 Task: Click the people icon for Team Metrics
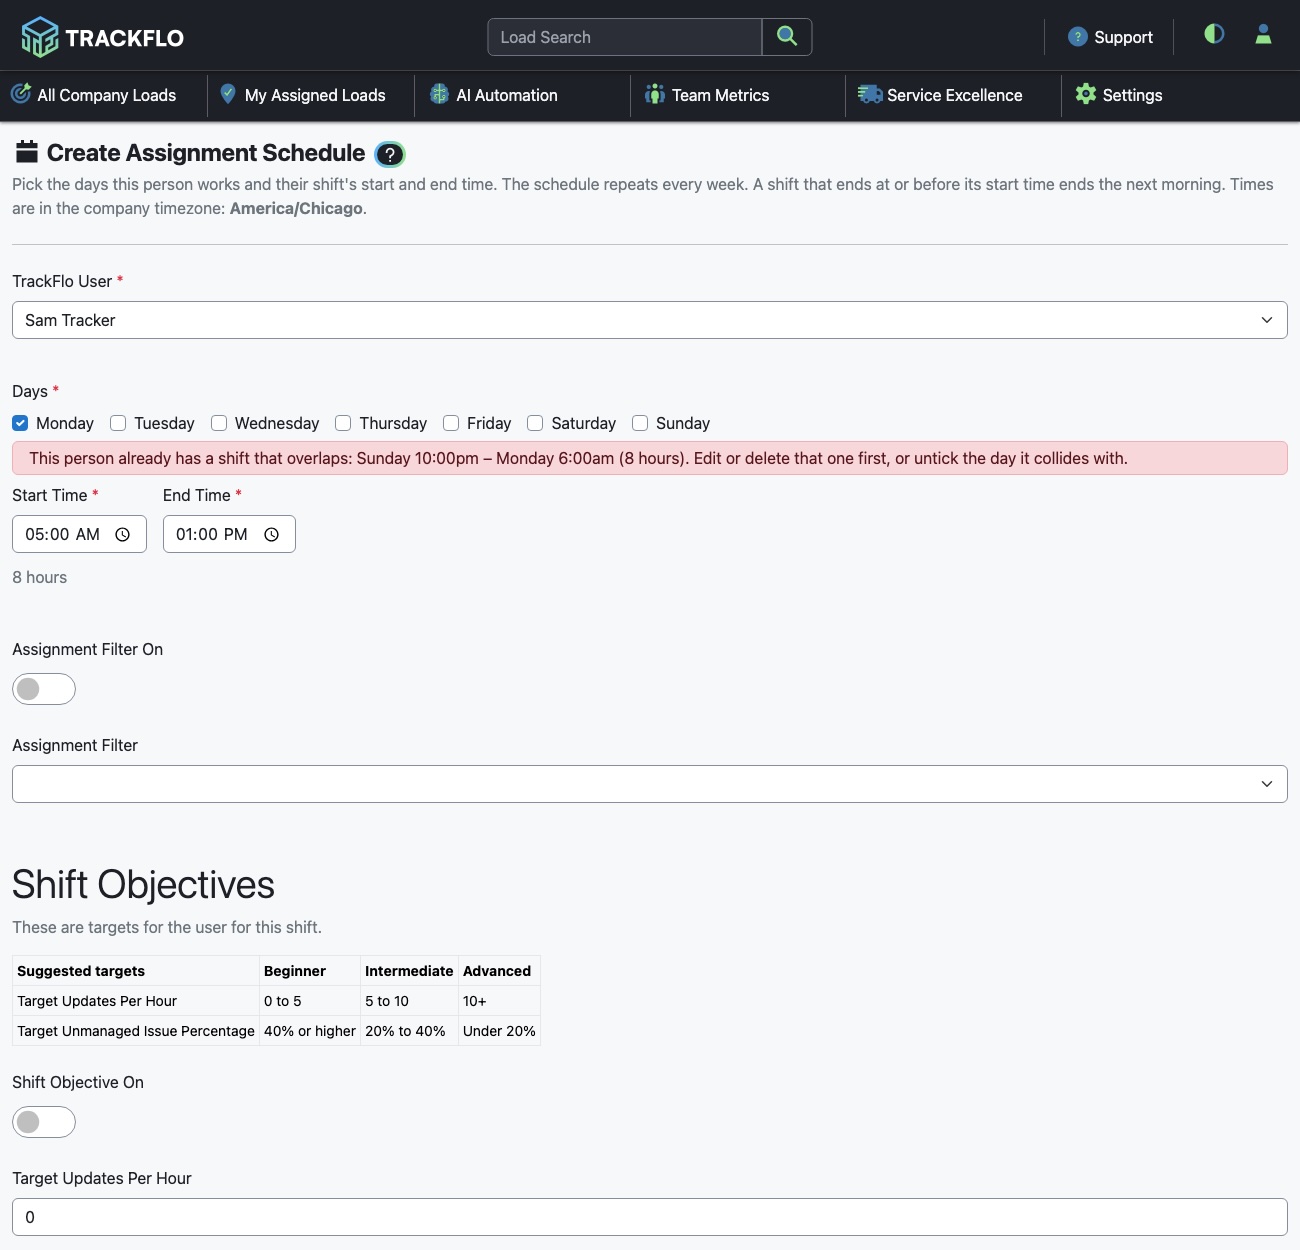(x=655, y=94)
